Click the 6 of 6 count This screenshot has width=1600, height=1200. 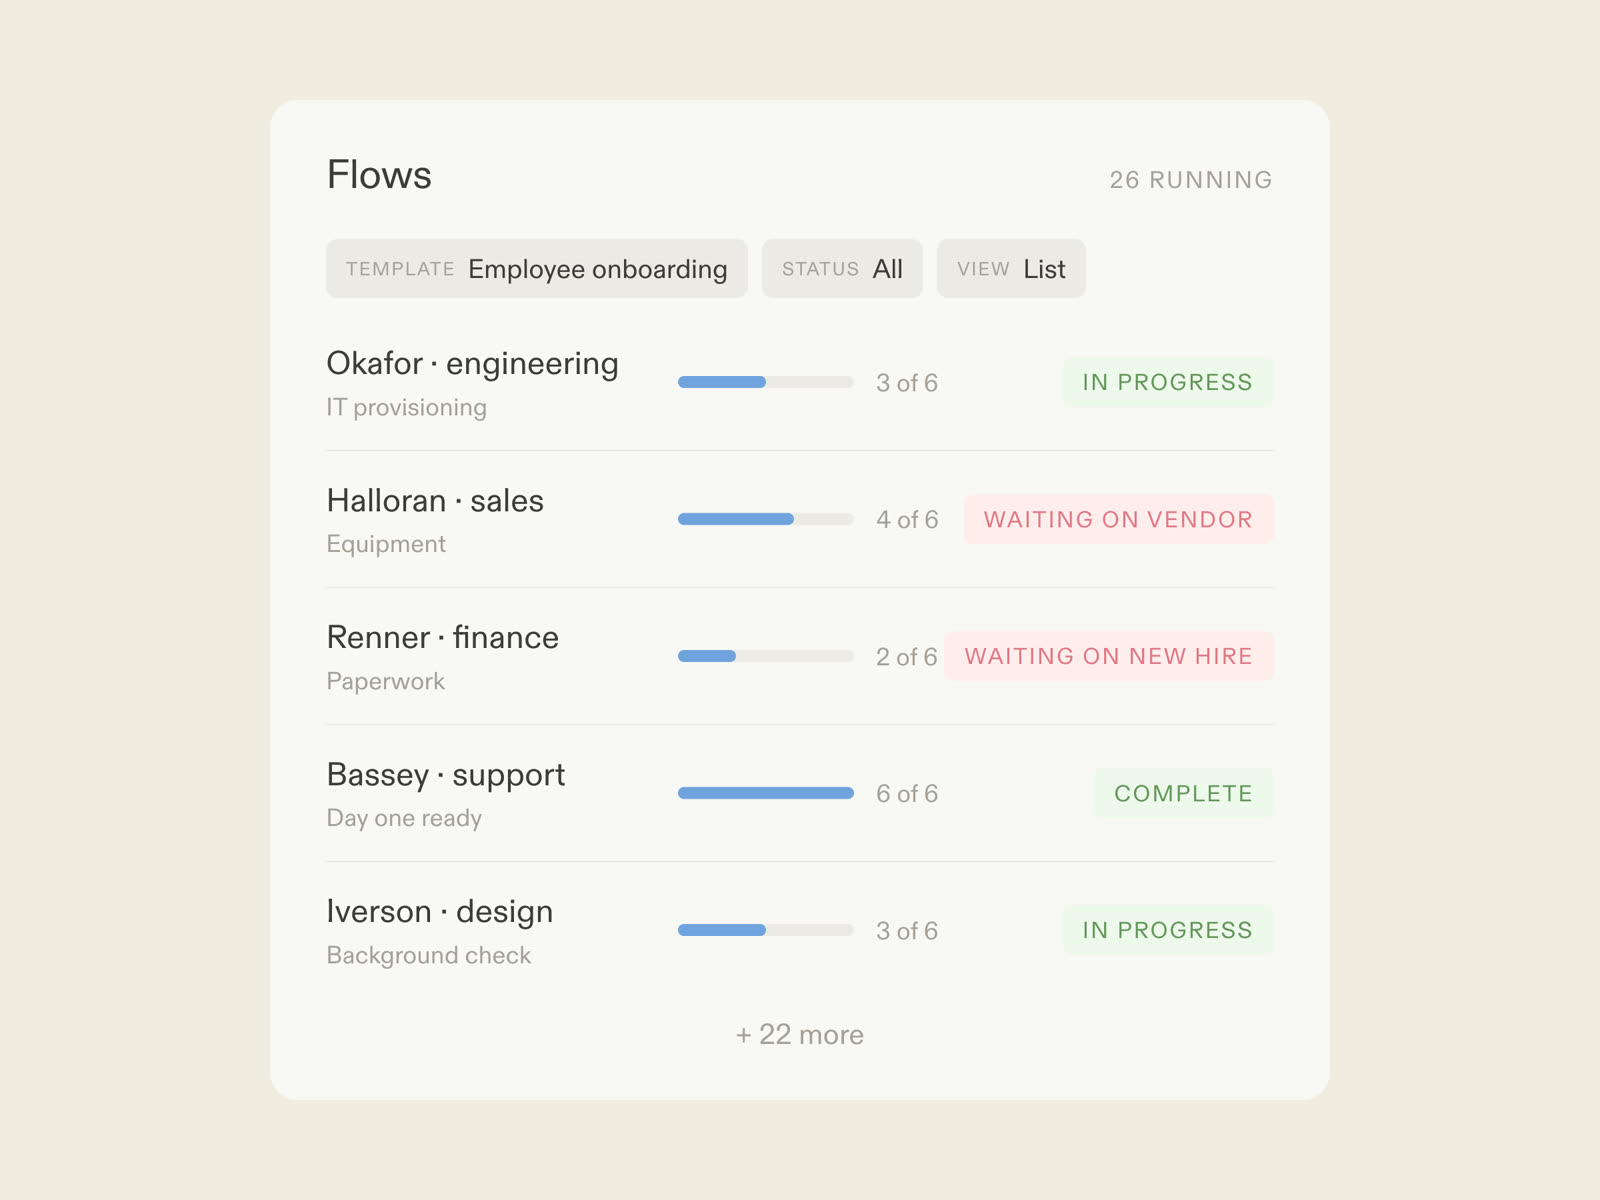point(907,794)
